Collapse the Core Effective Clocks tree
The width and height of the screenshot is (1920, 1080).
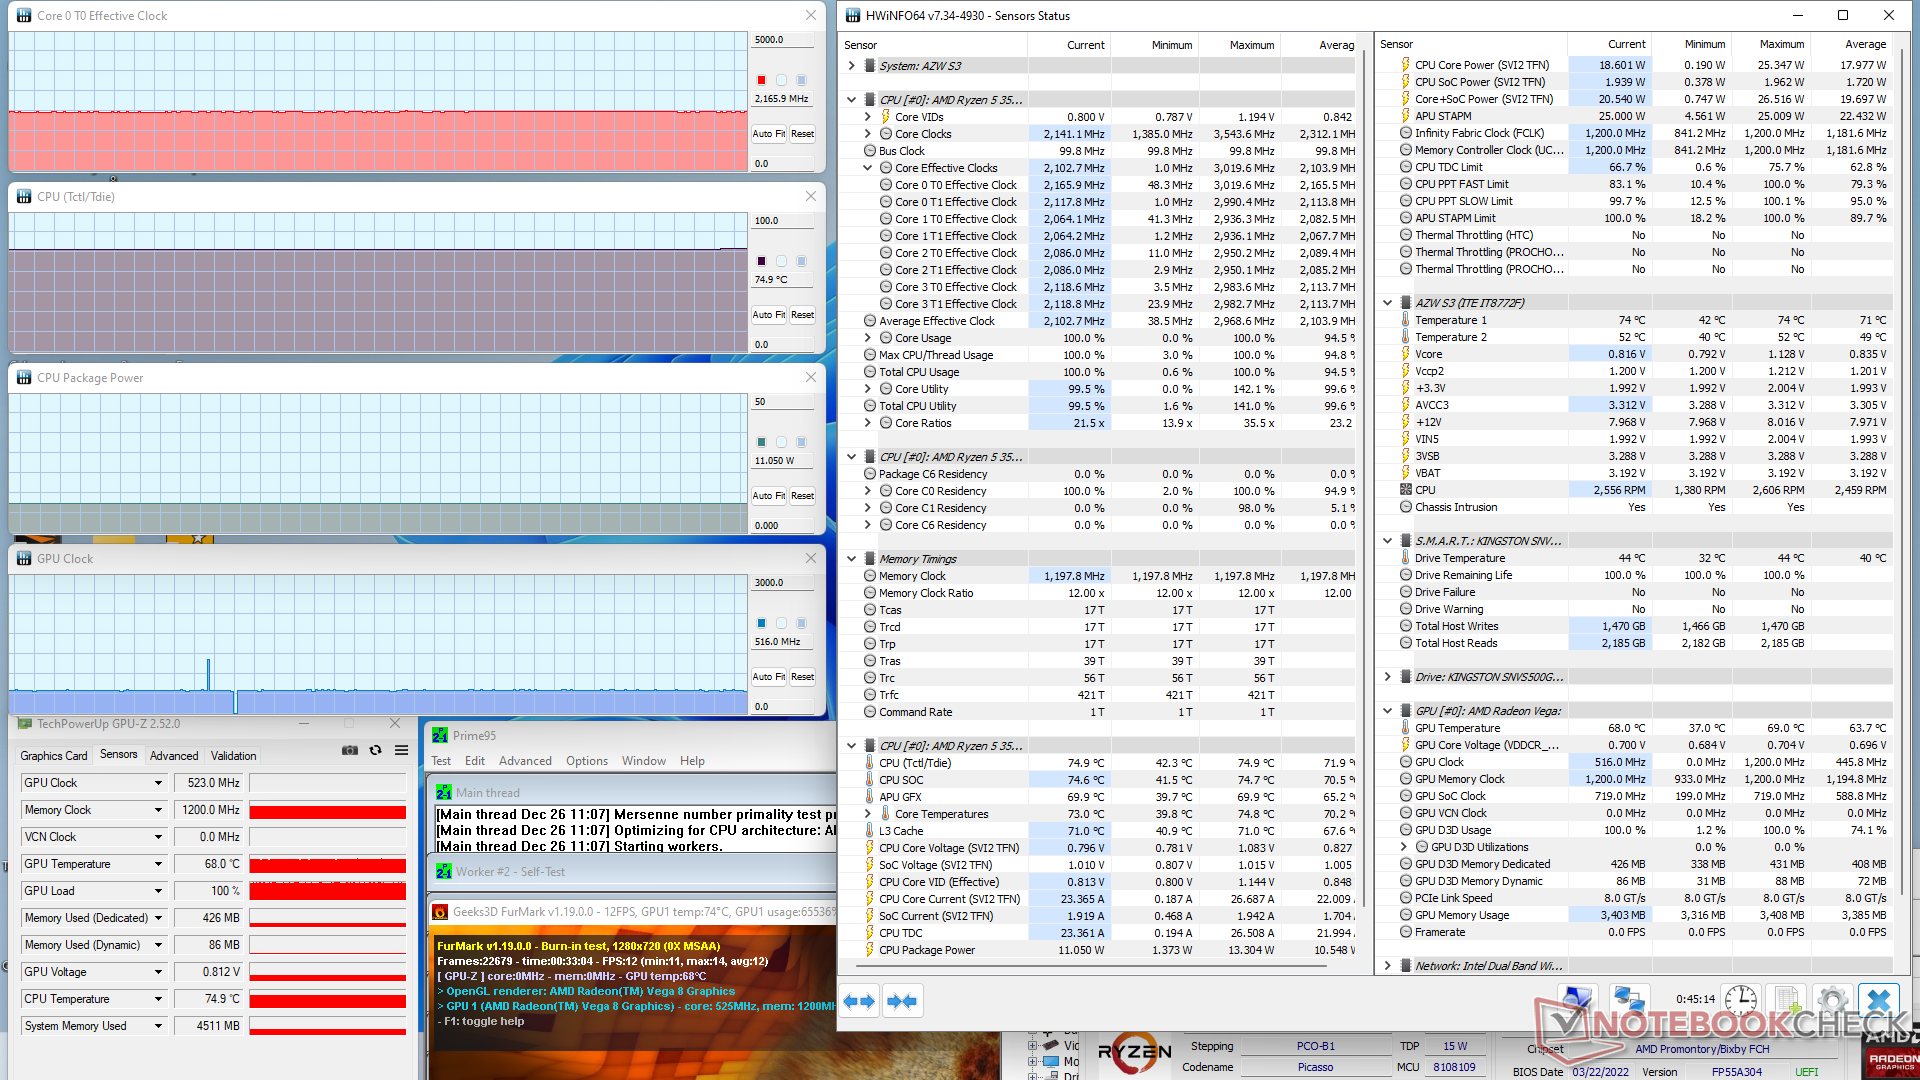868,168
